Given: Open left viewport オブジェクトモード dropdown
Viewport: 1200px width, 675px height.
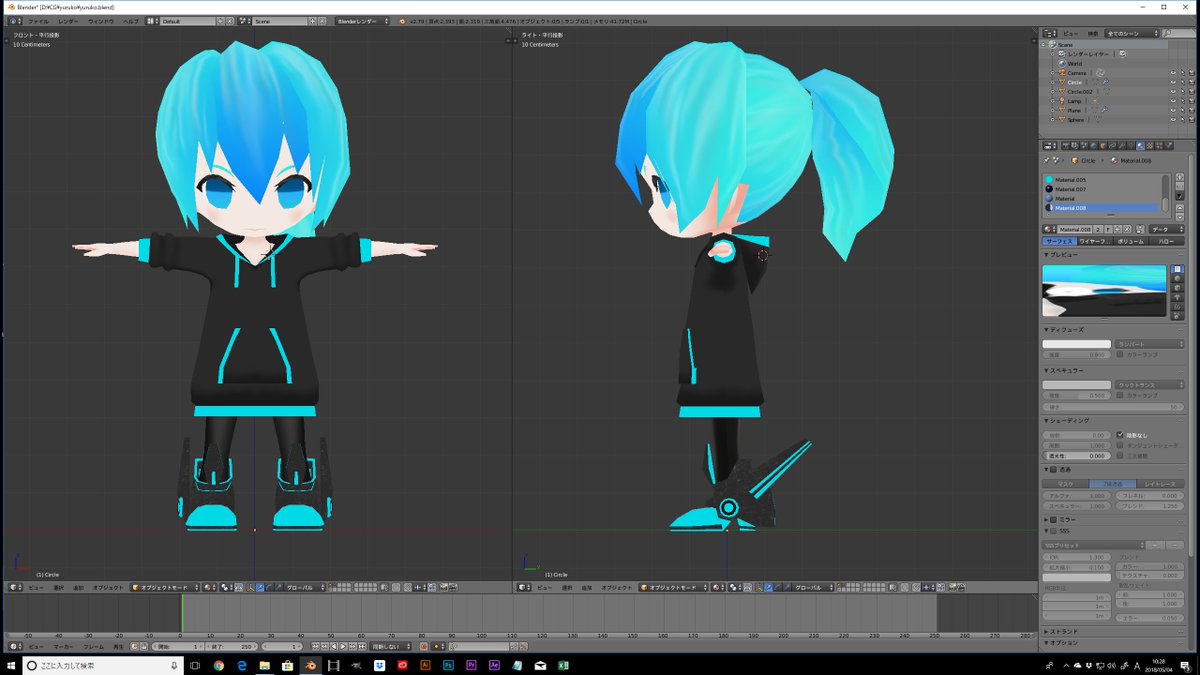Looking at the screenshot, I should tap(165, 587).
